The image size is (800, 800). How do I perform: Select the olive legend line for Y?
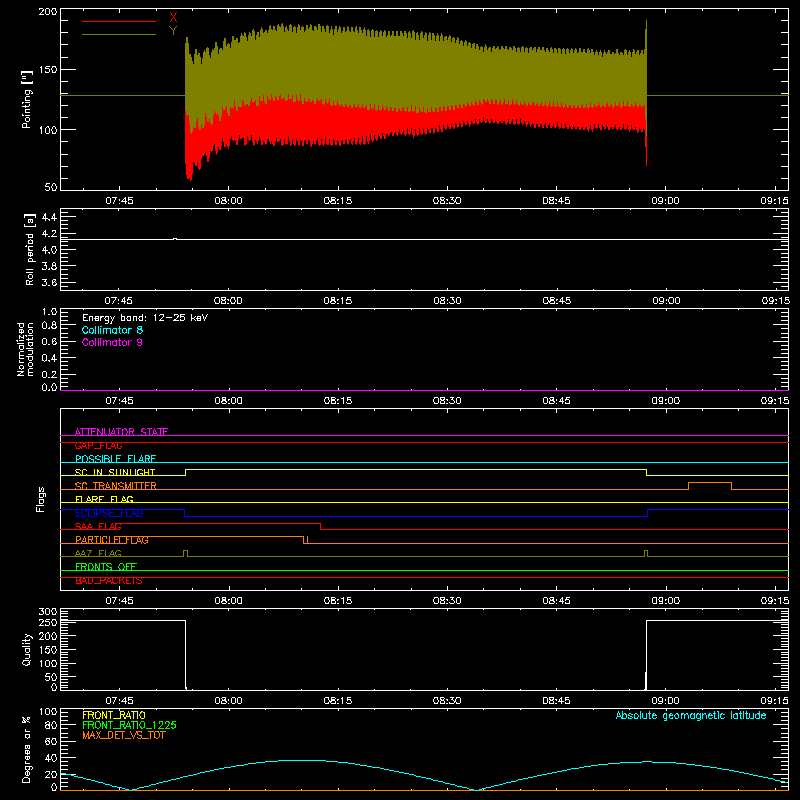(119, 35)
